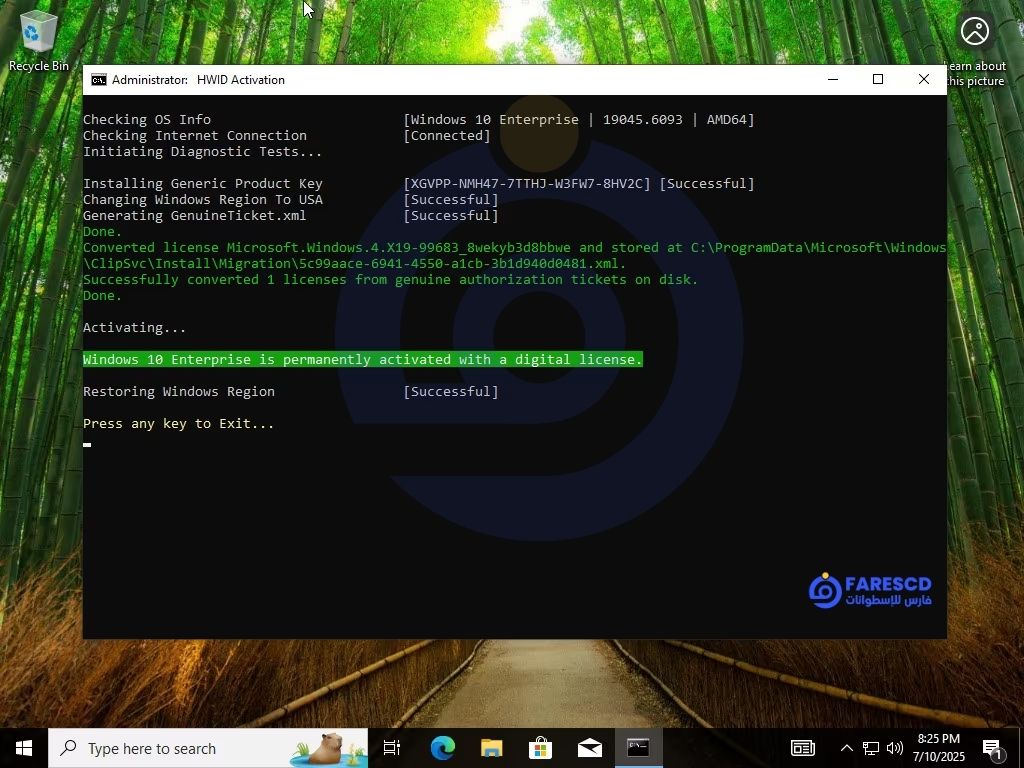This screenshot has width=1024, height=768.
Task: Open the Windows Start menu
Action: (24, 748)
